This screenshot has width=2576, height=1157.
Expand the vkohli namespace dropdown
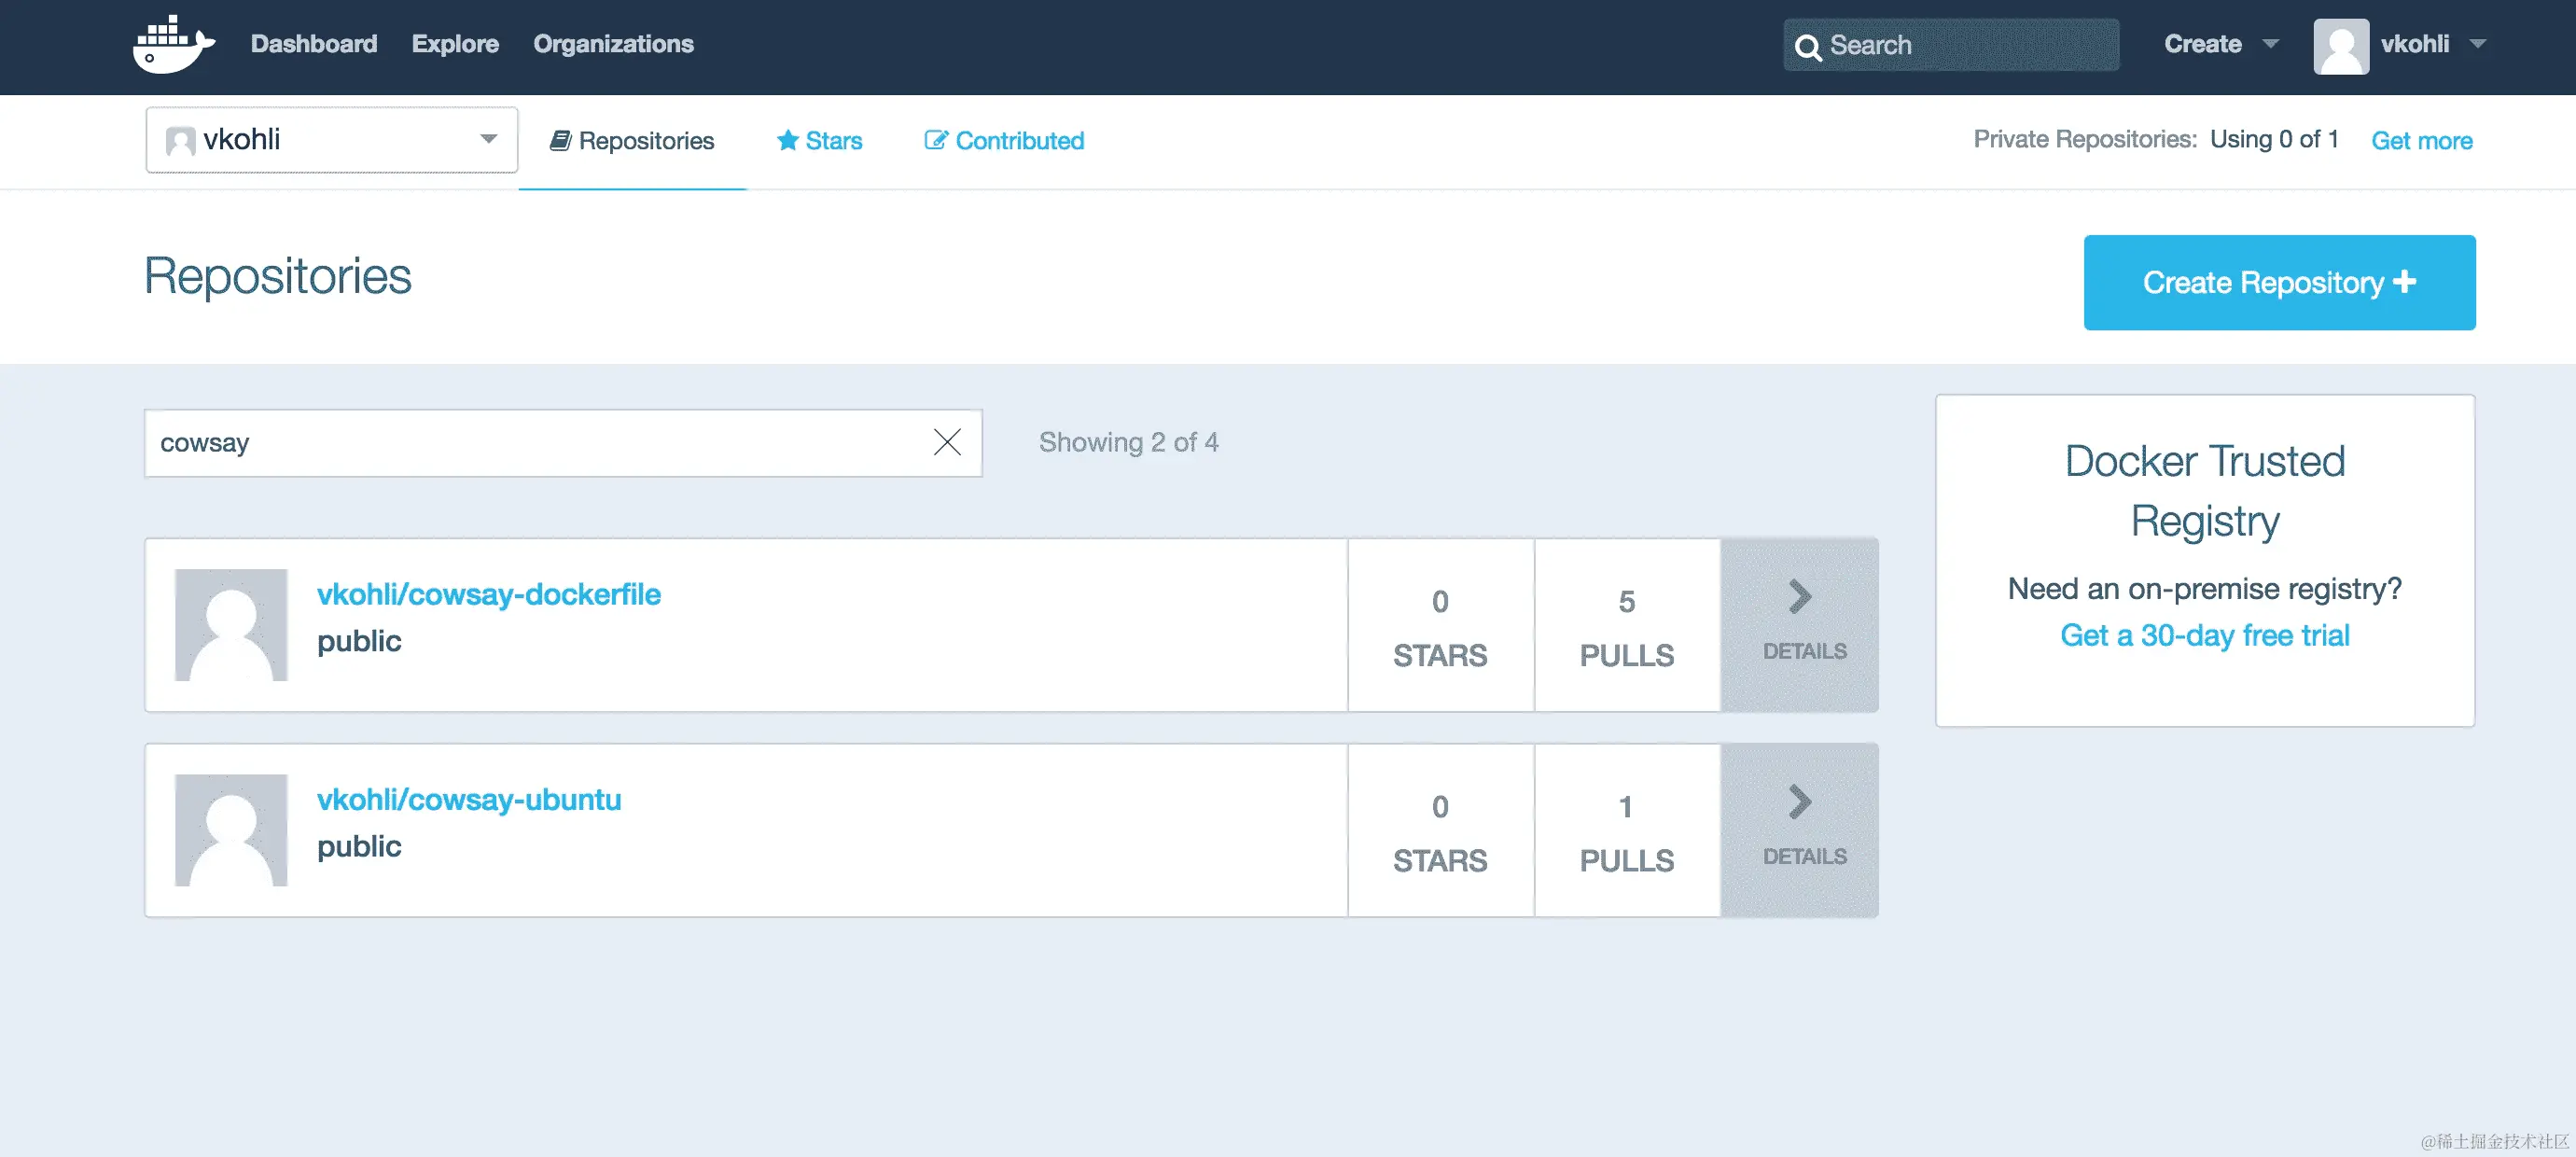(x=489, y=140)
